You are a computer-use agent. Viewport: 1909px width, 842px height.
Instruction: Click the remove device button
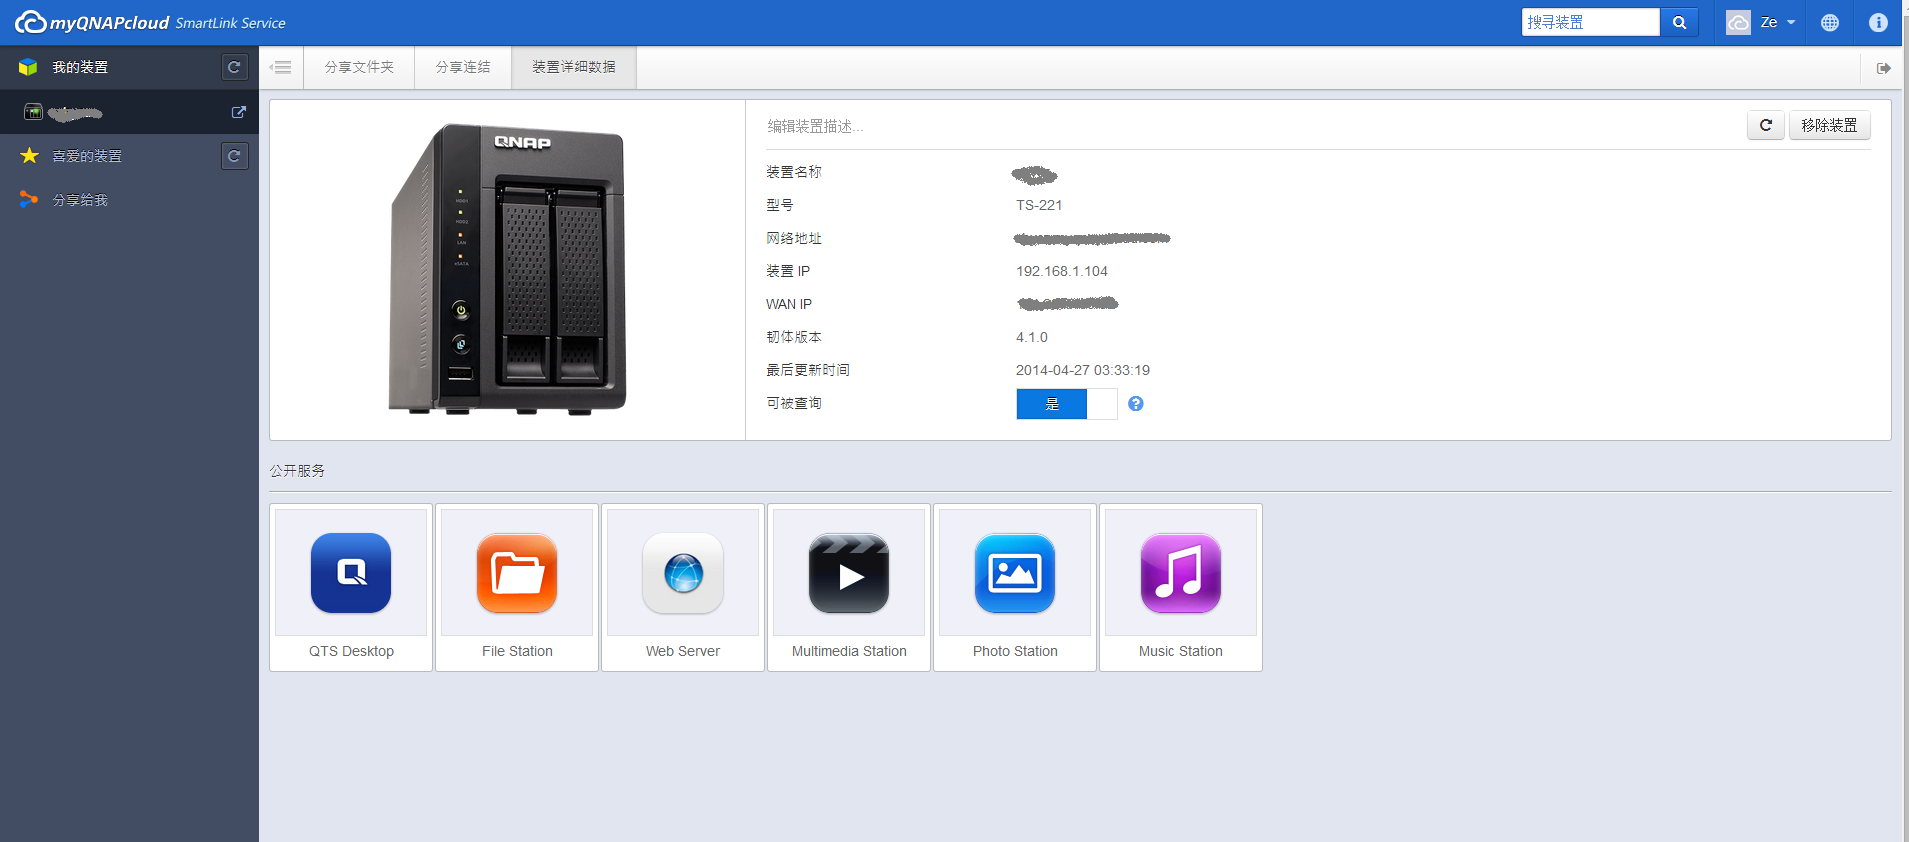tap(1829, 125)
